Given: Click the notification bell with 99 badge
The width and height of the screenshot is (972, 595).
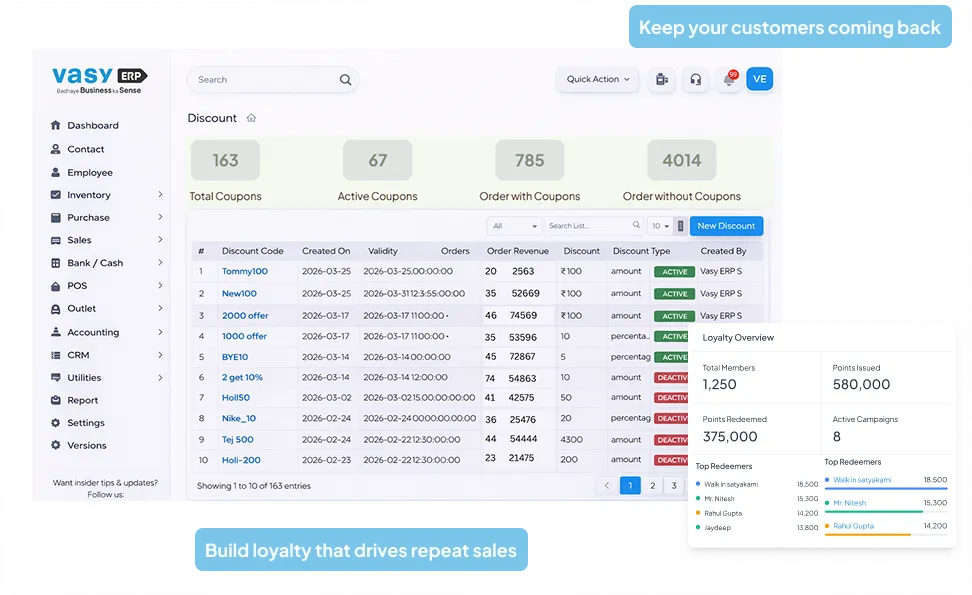Looking at the screenshot, I should point(728,78).
